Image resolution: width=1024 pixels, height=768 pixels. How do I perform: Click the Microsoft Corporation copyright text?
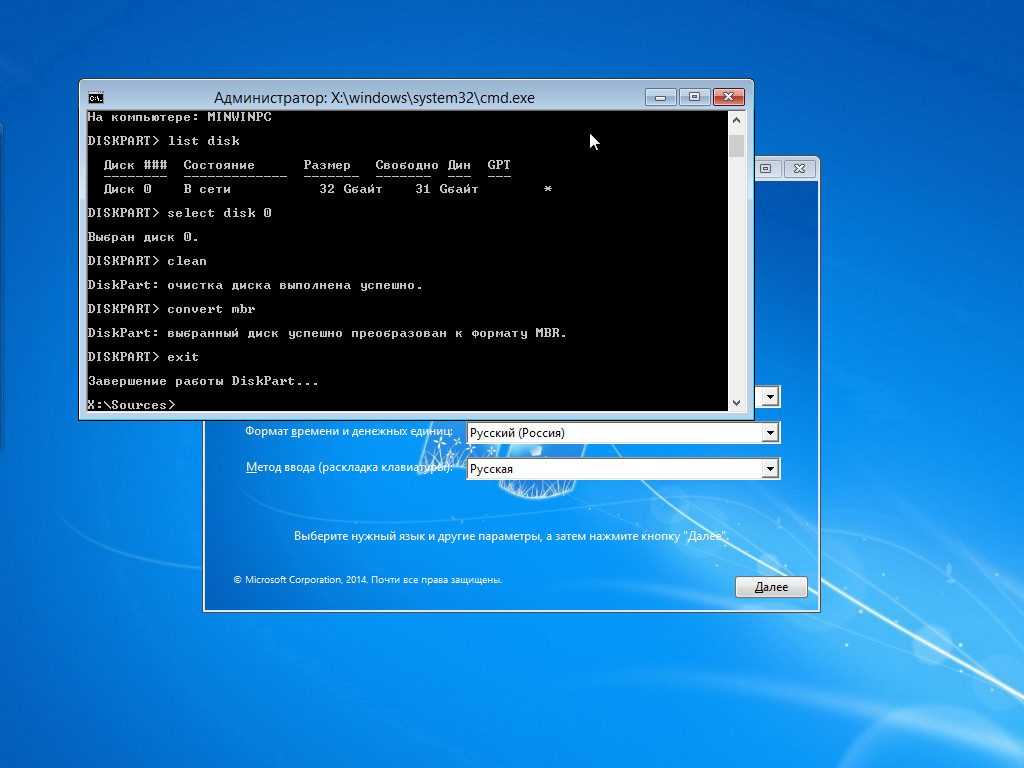click(367, 580)
